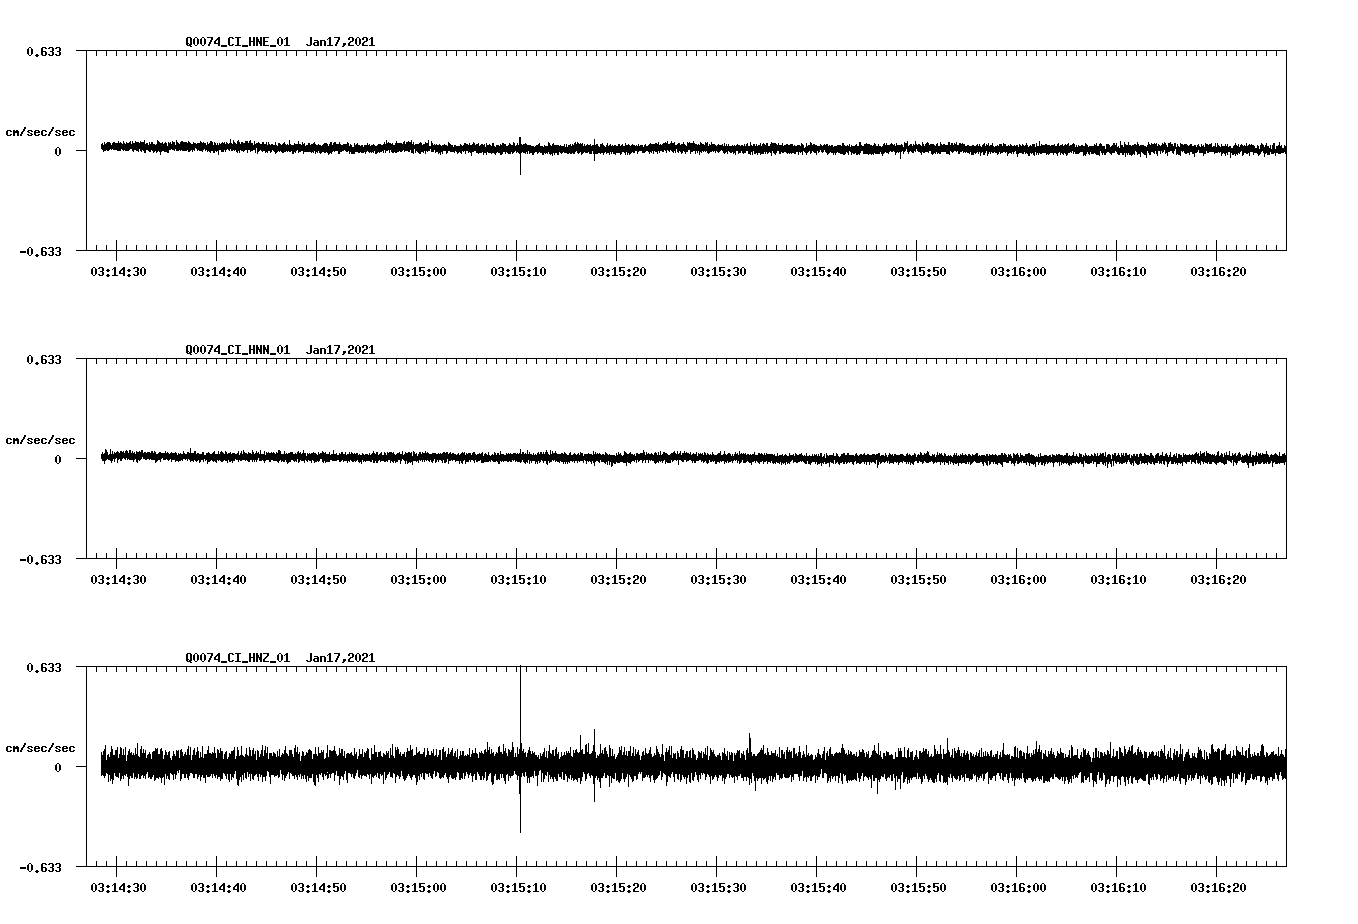
Task: Click the Jan17,2021 date label on top plot
Action: (341, 42)
